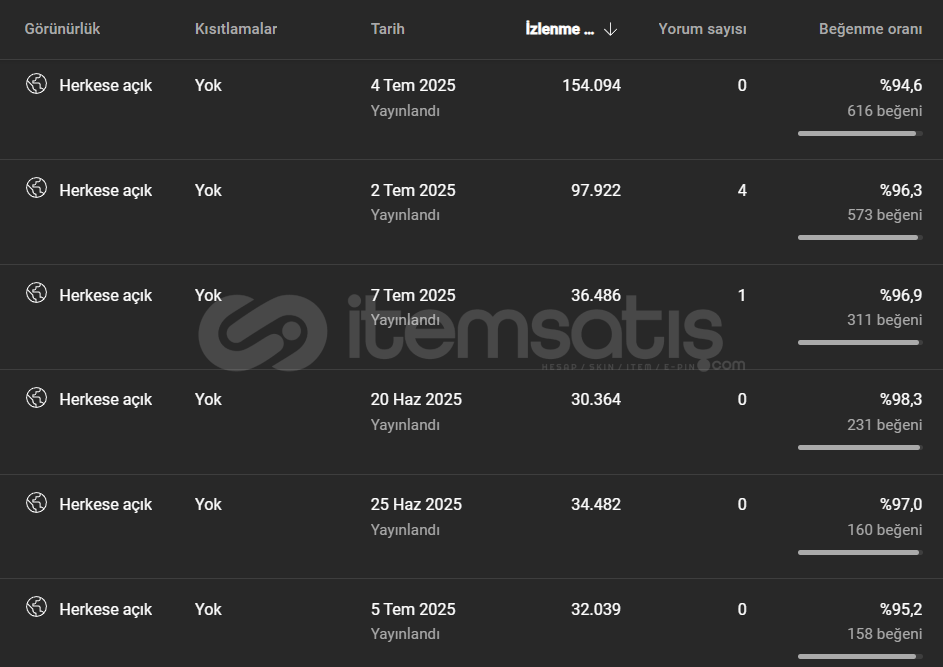Image resolution: width=943 pixels, height=667 pixels.
Task: Click the Kısıtlamalar column header
Action: click(x=236, y=29)
